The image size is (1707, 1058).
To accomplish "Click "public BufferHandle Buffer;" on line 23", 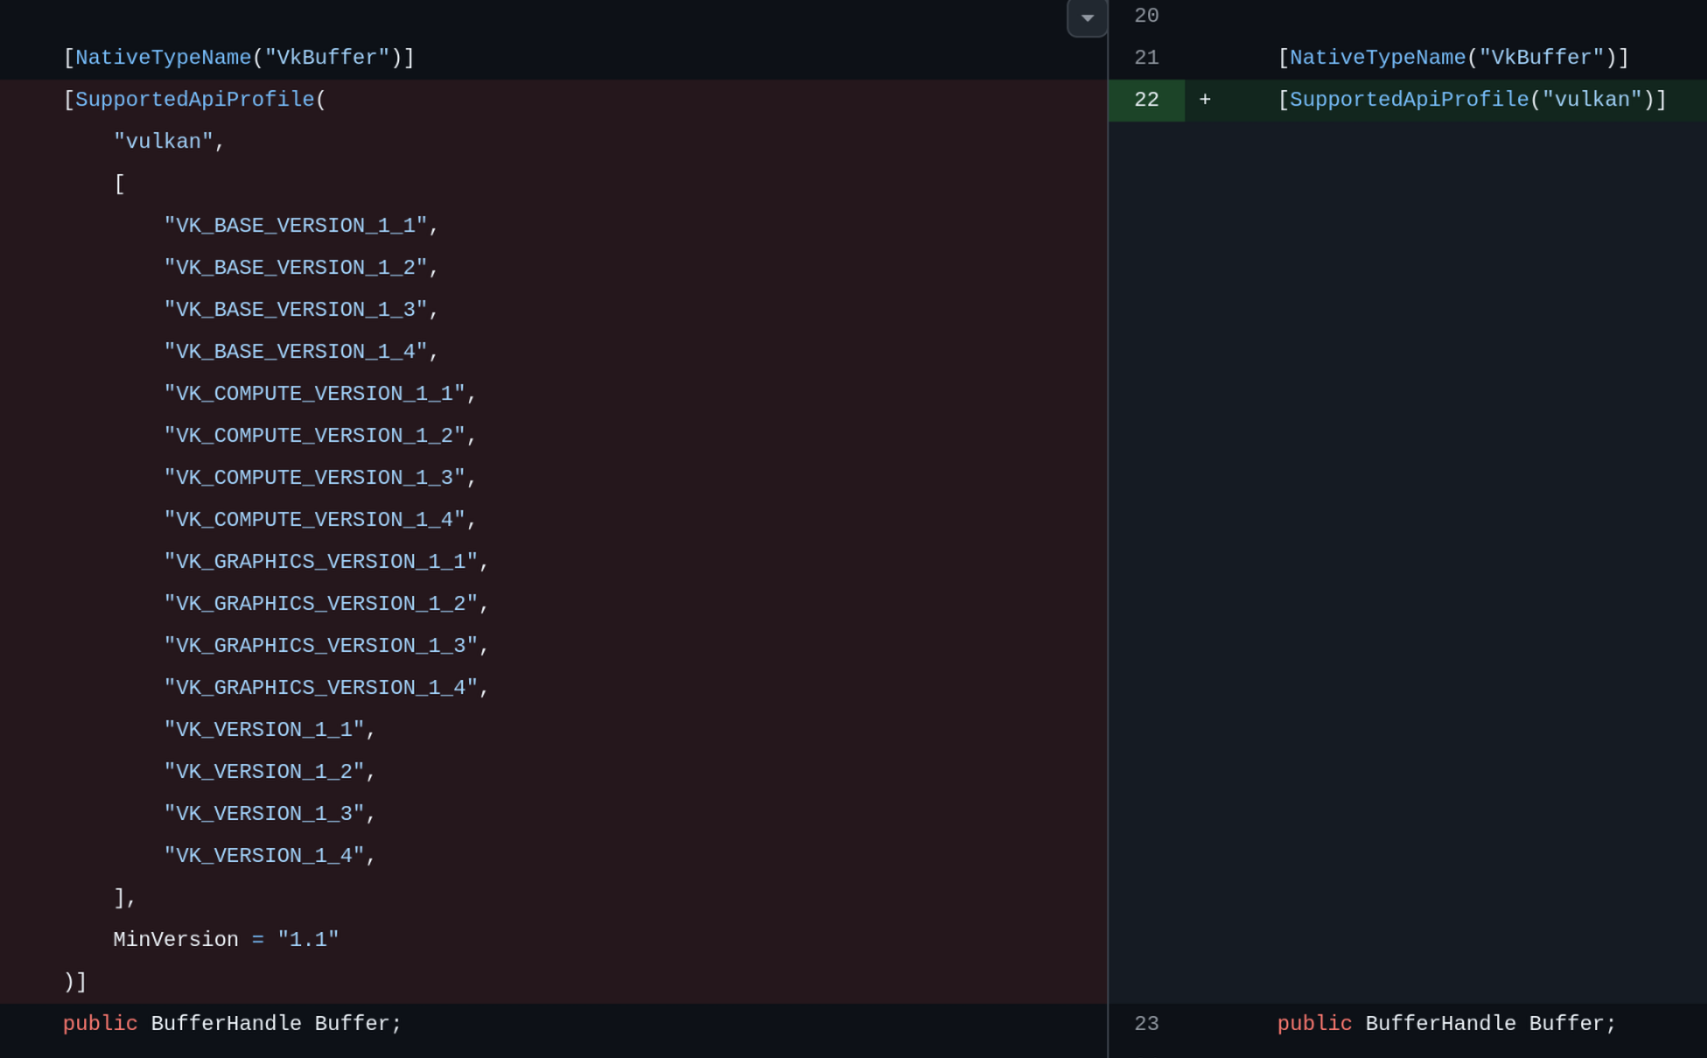I will [1446, 1024].
